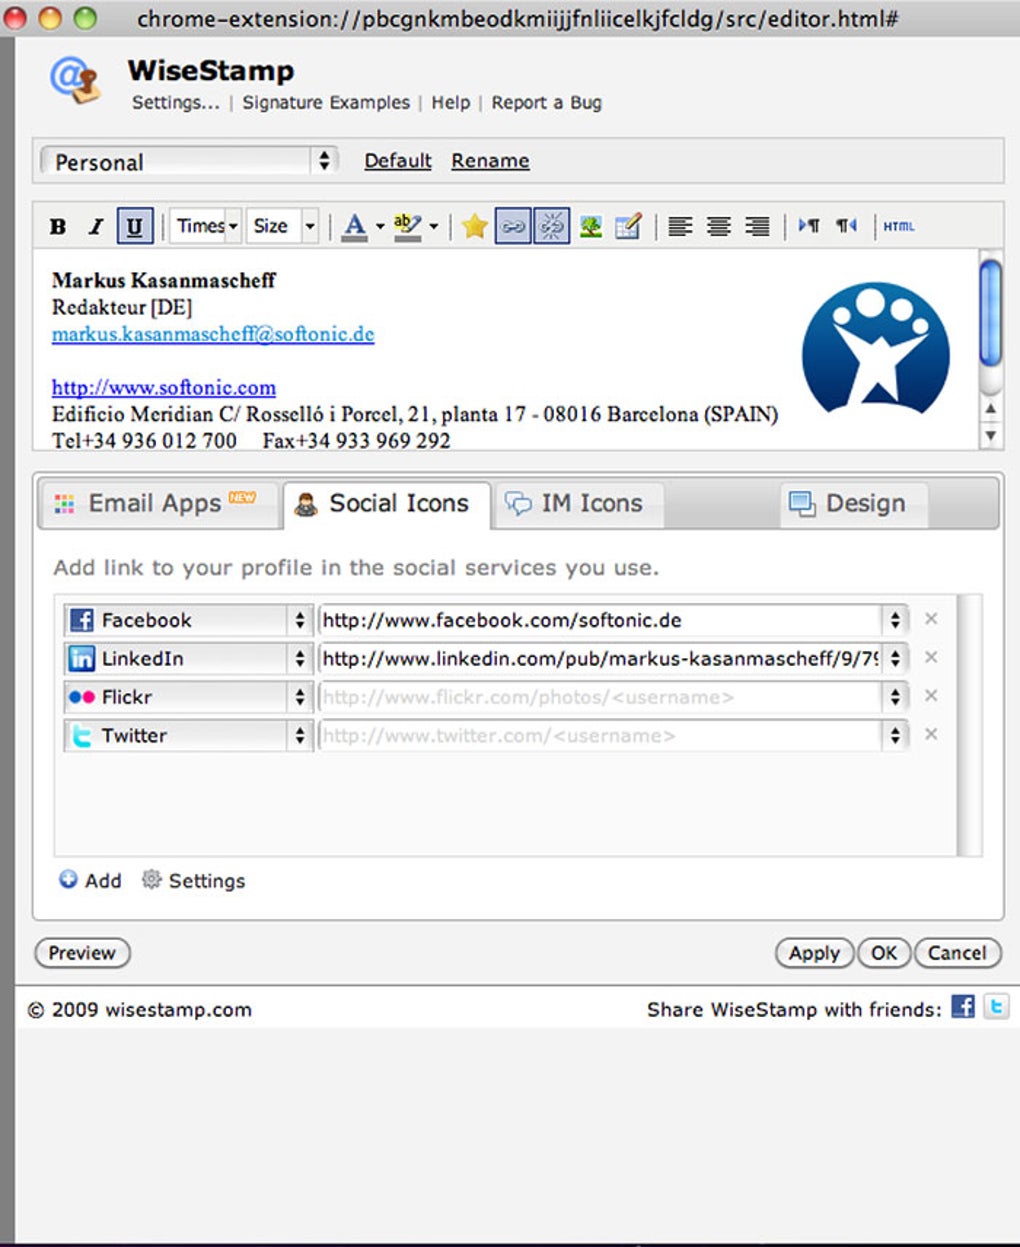Open the Times font family dropdown
The height and width of the screenshot is (1247, 1020).
pyautogui.click(x=203, y=226)
